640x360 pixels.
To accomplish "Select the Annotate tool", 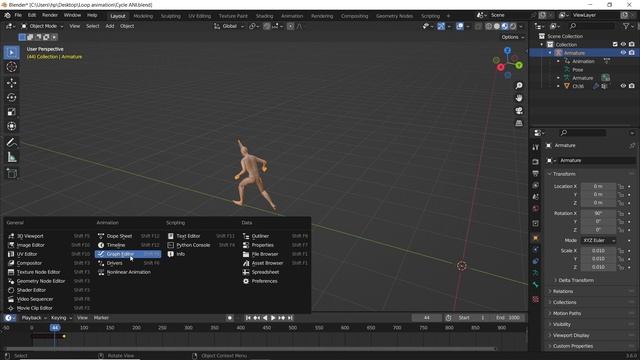I will pyautogui.click(x=11, y=142).
